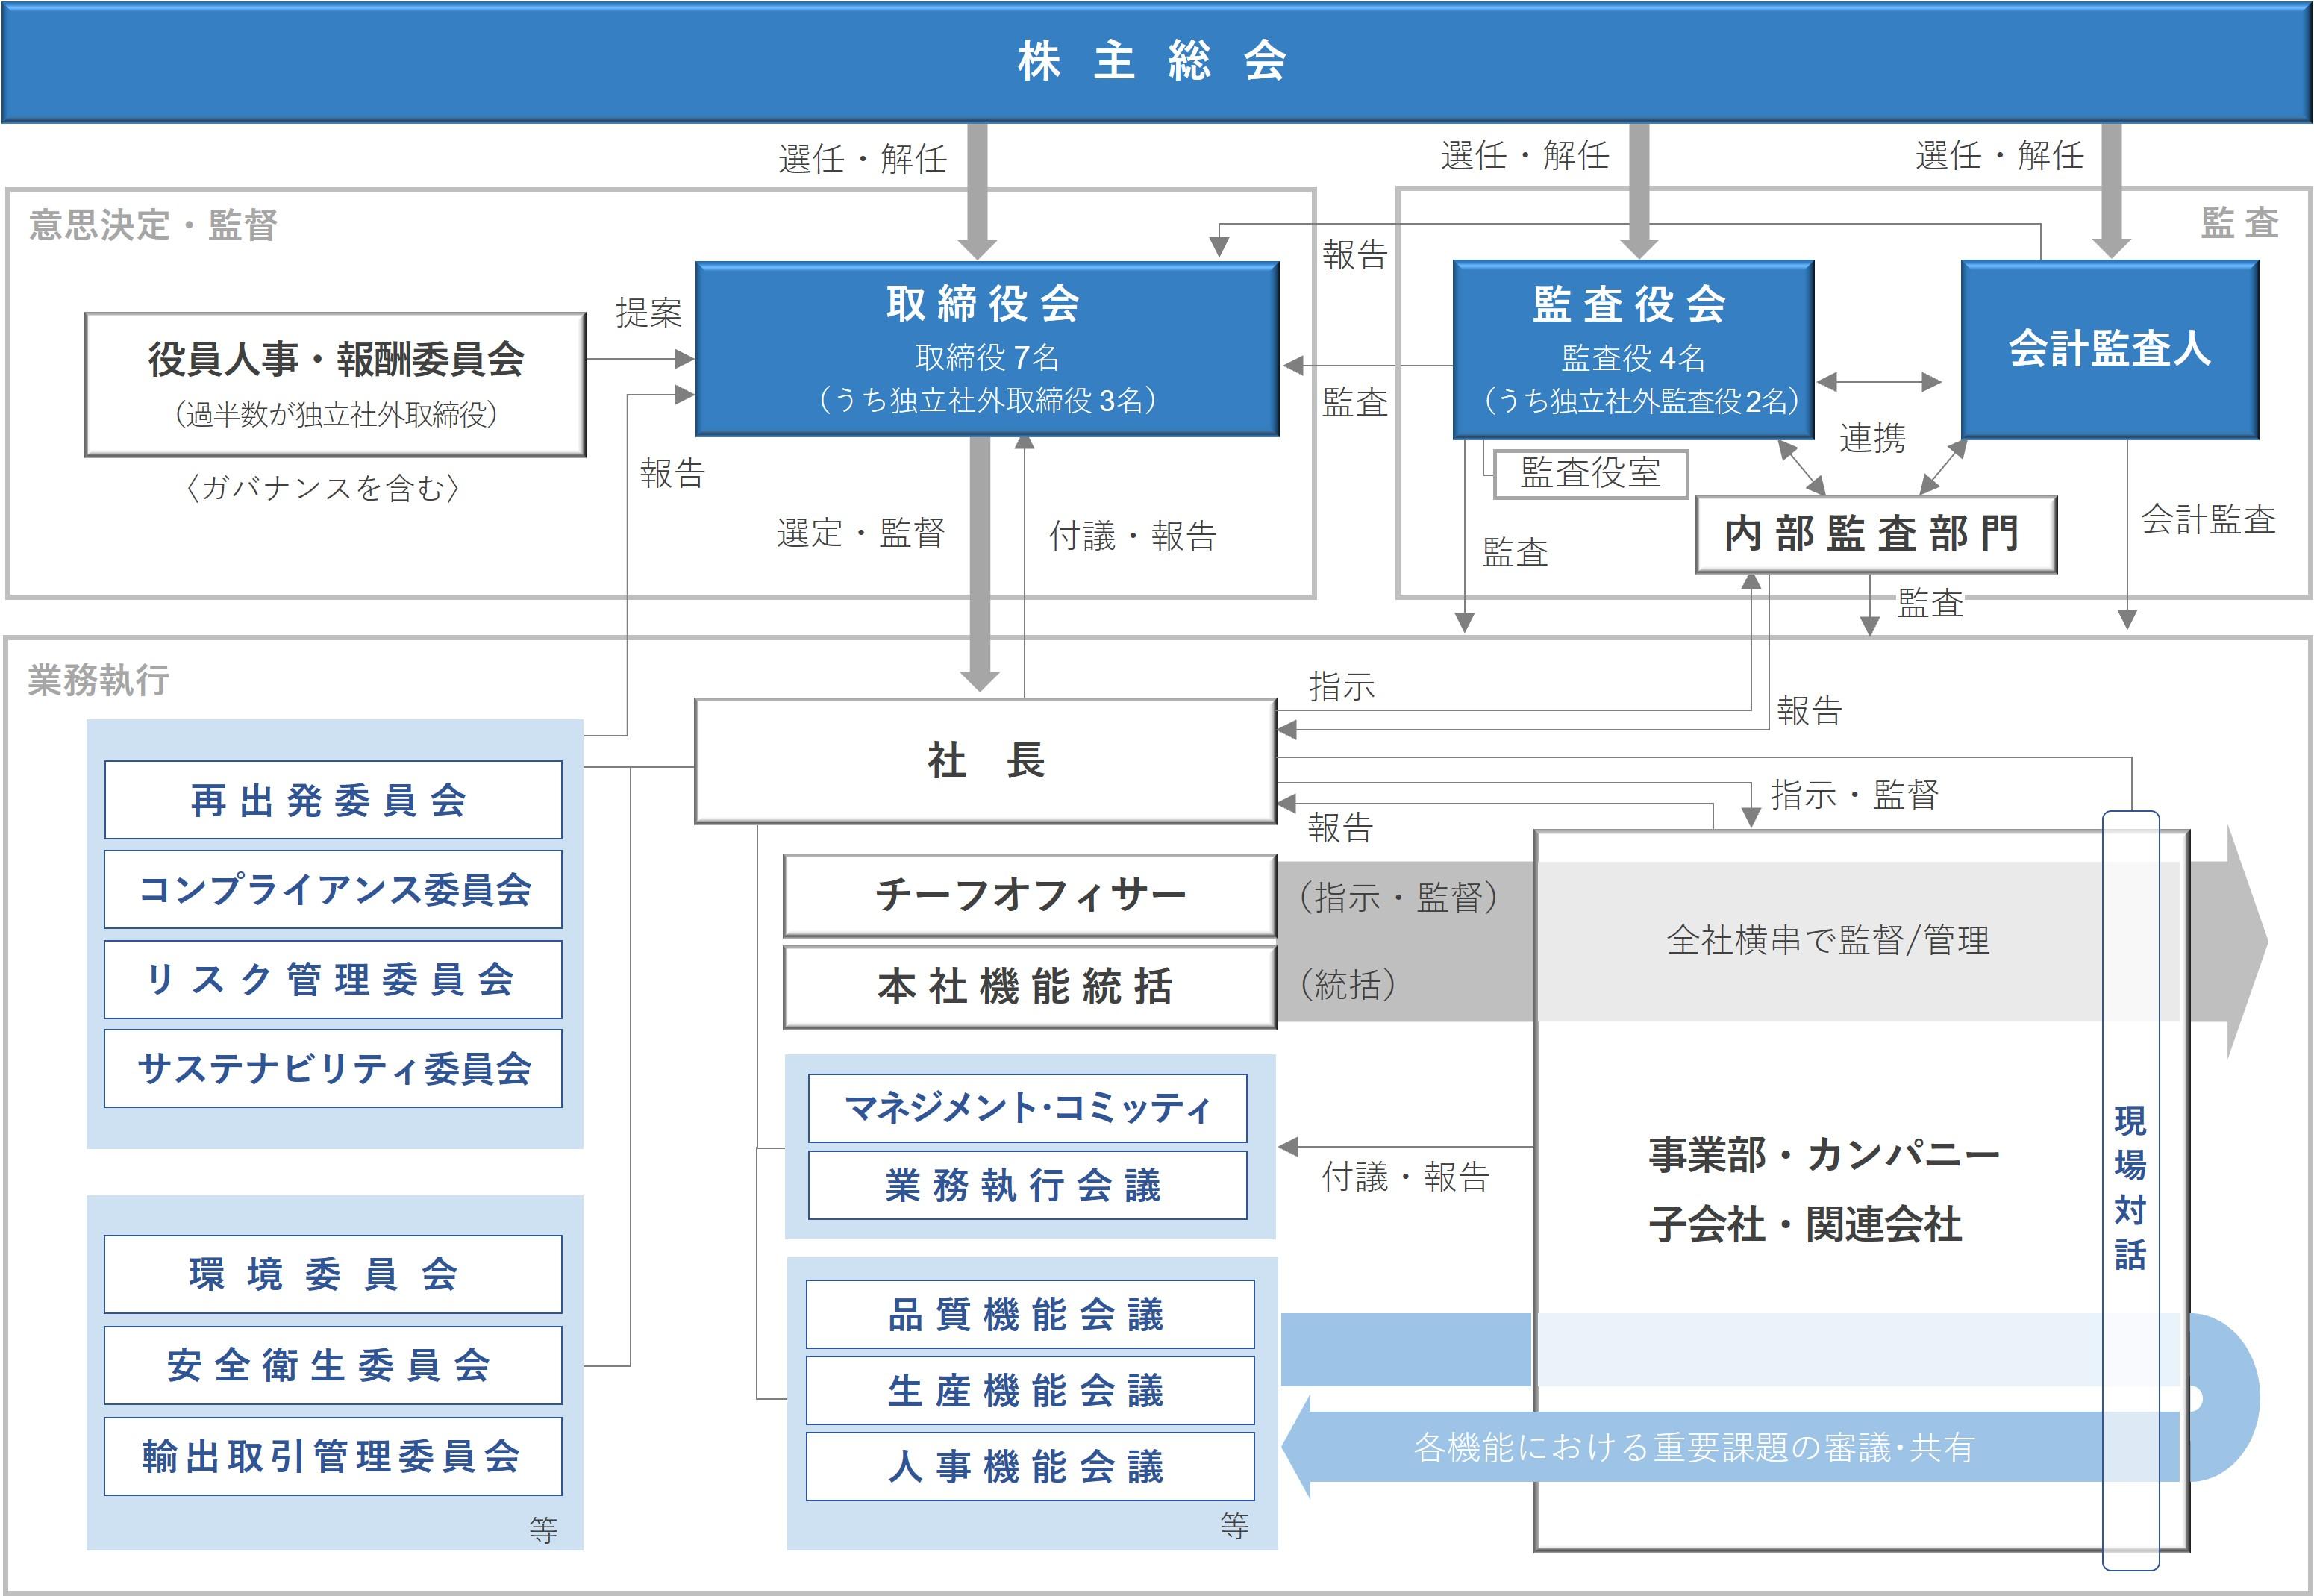Click the 環境委員会 box

point(333,1274)
